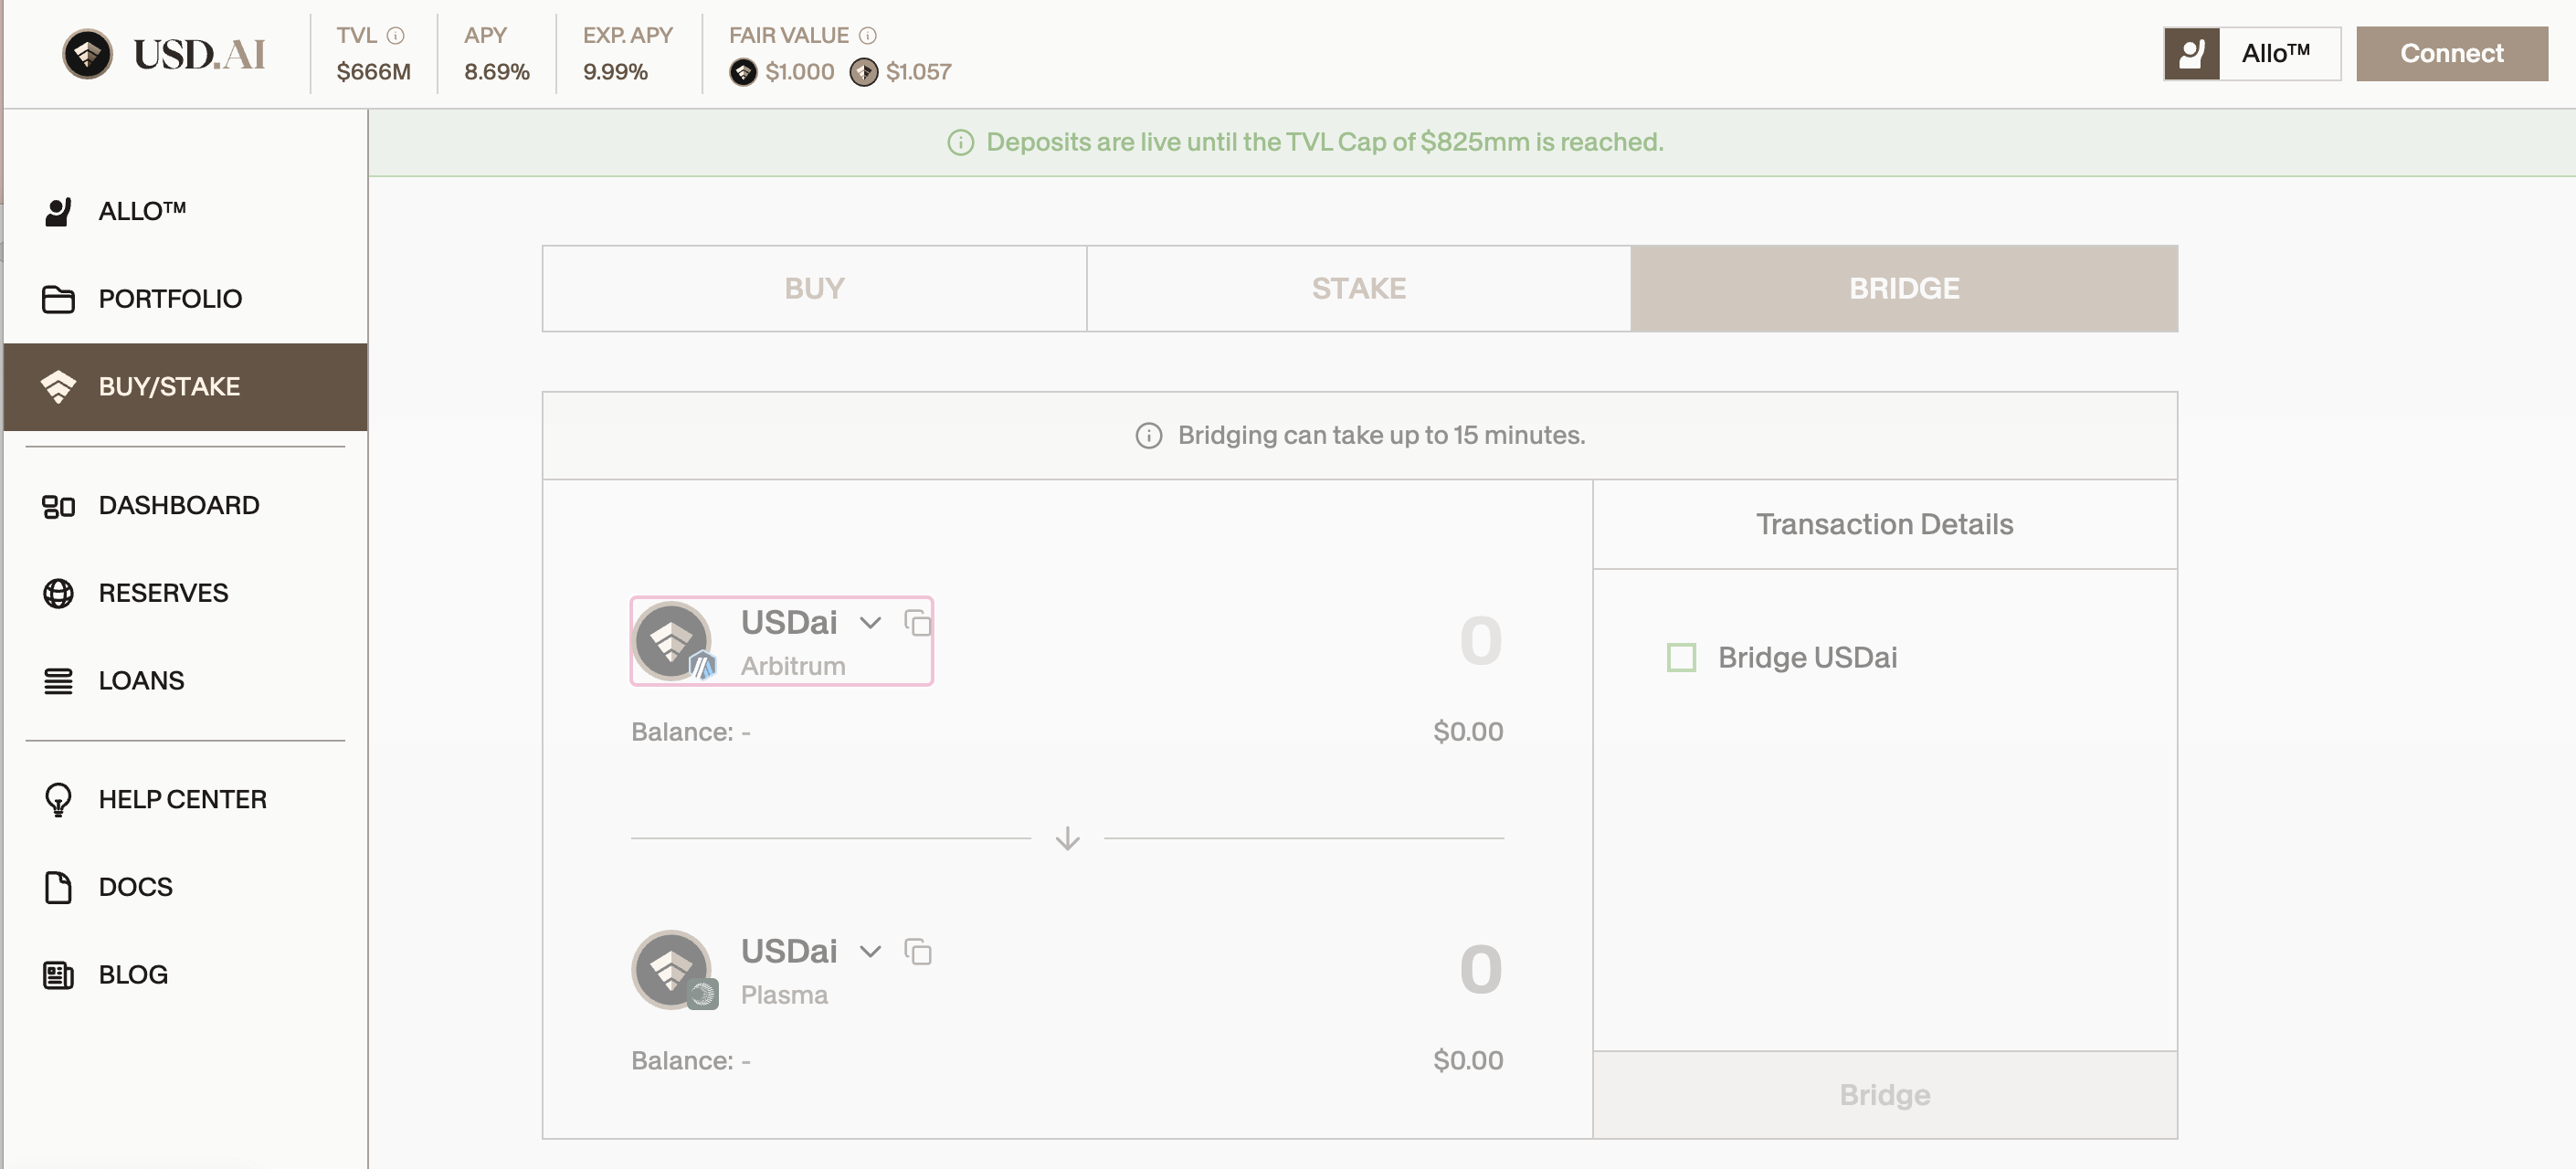Viewport: 2576px width, 1169px height.
Task: Open Dashboard from the sidebar
Action: 178,506
